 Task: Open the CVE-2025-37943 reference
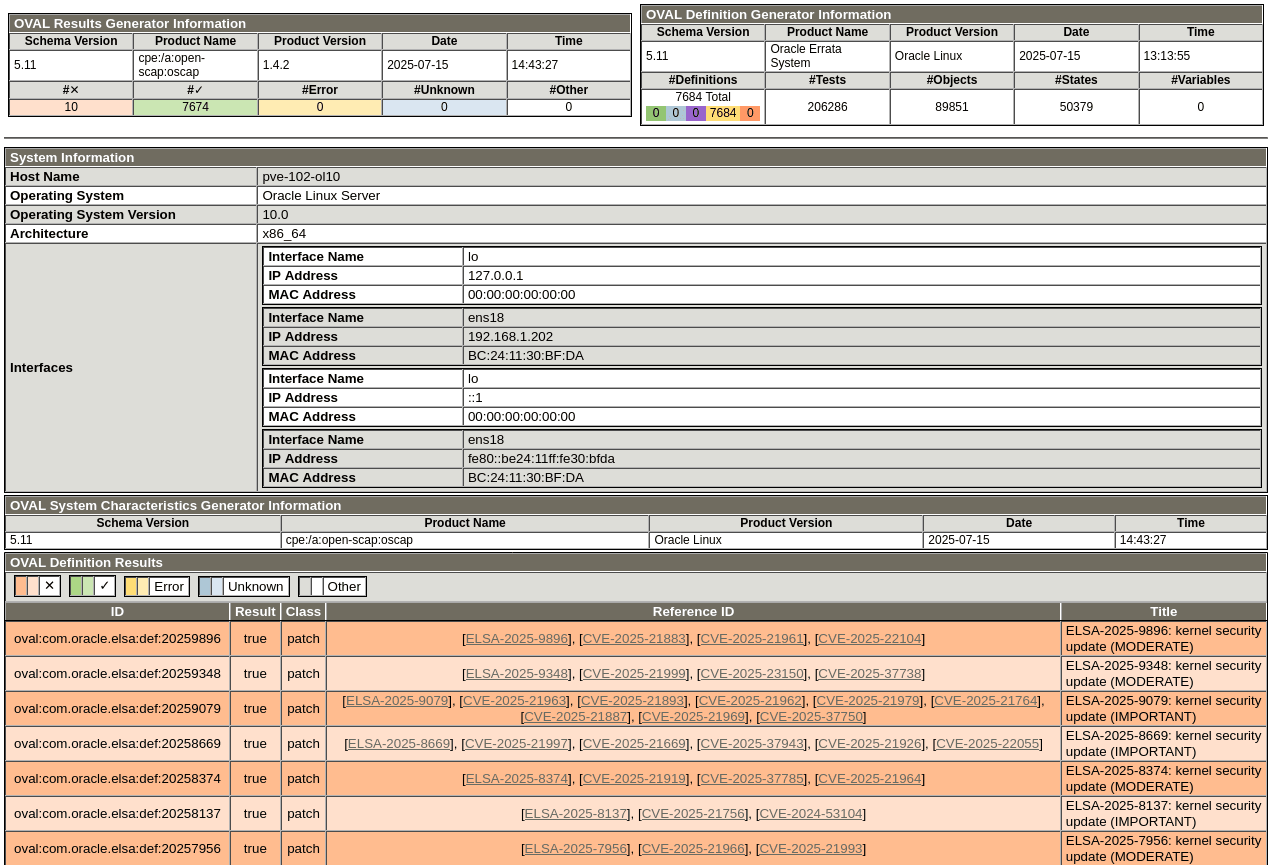pyautogui.click(x=752, y=744)
